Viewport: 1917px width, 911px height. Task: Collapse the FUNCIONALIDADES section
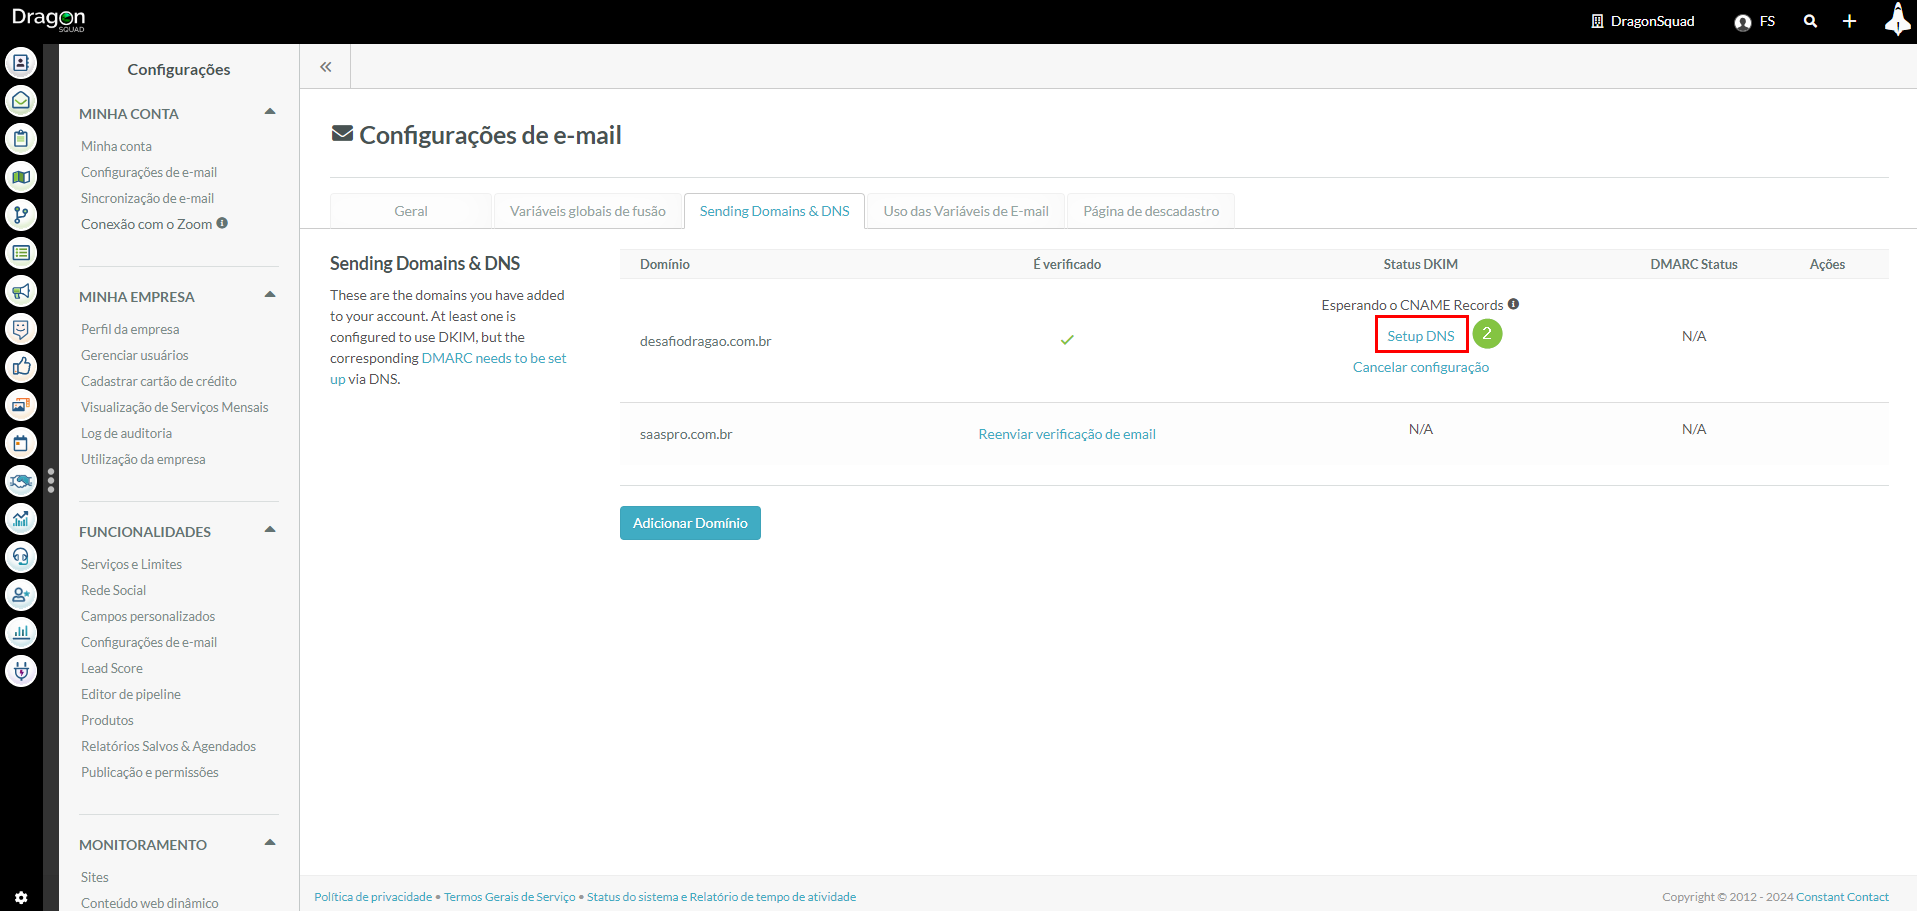tap(269, 530)
